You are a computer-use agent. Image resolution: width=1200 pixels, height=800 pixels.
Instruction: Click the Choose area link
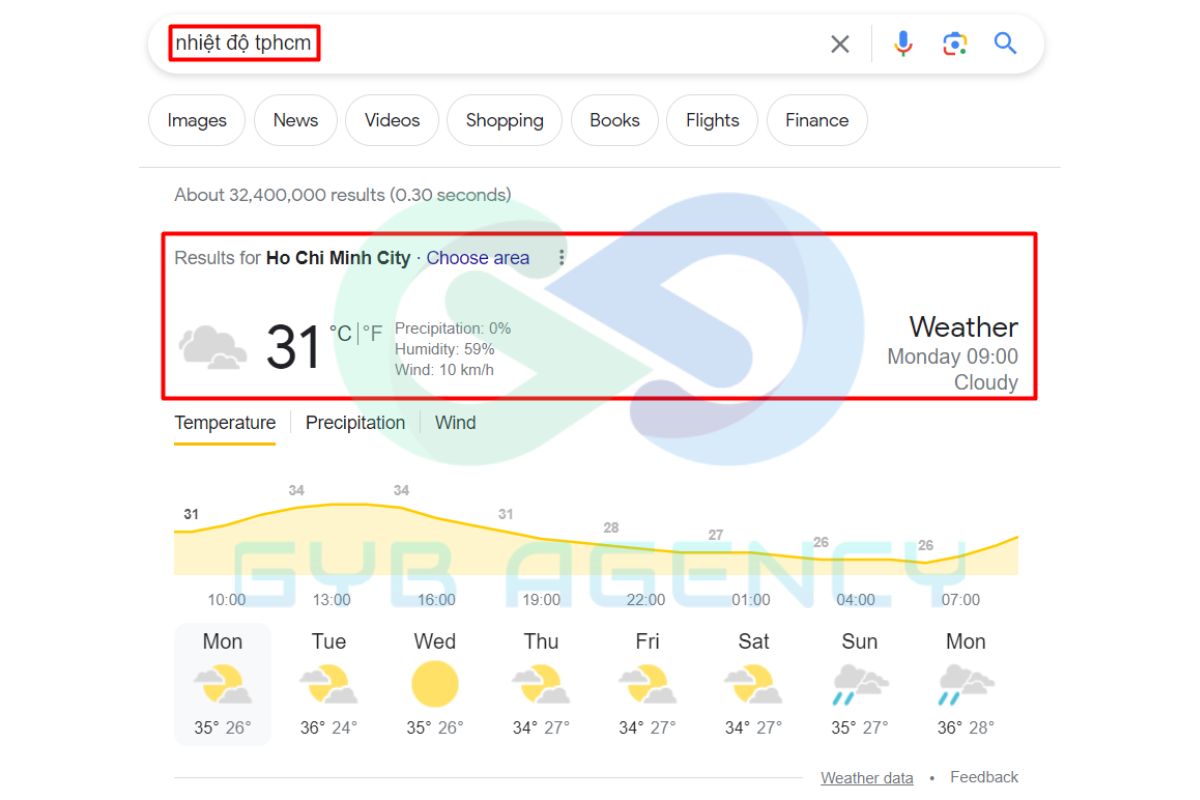tap(478, 258)
